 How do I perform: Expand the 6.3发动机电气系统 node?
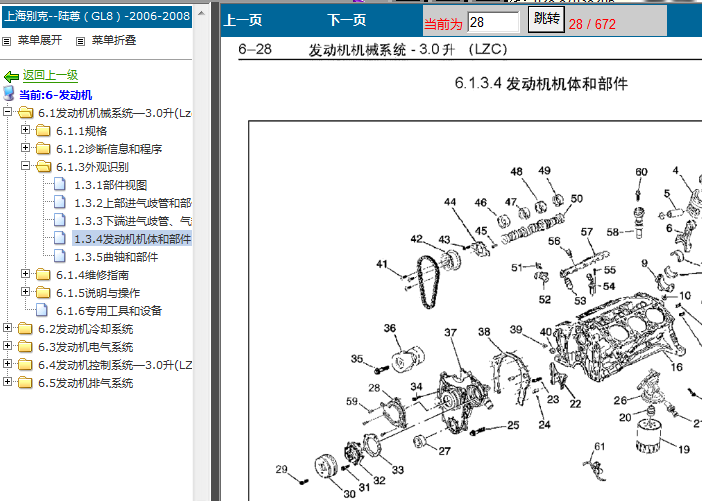coord(7,346)
